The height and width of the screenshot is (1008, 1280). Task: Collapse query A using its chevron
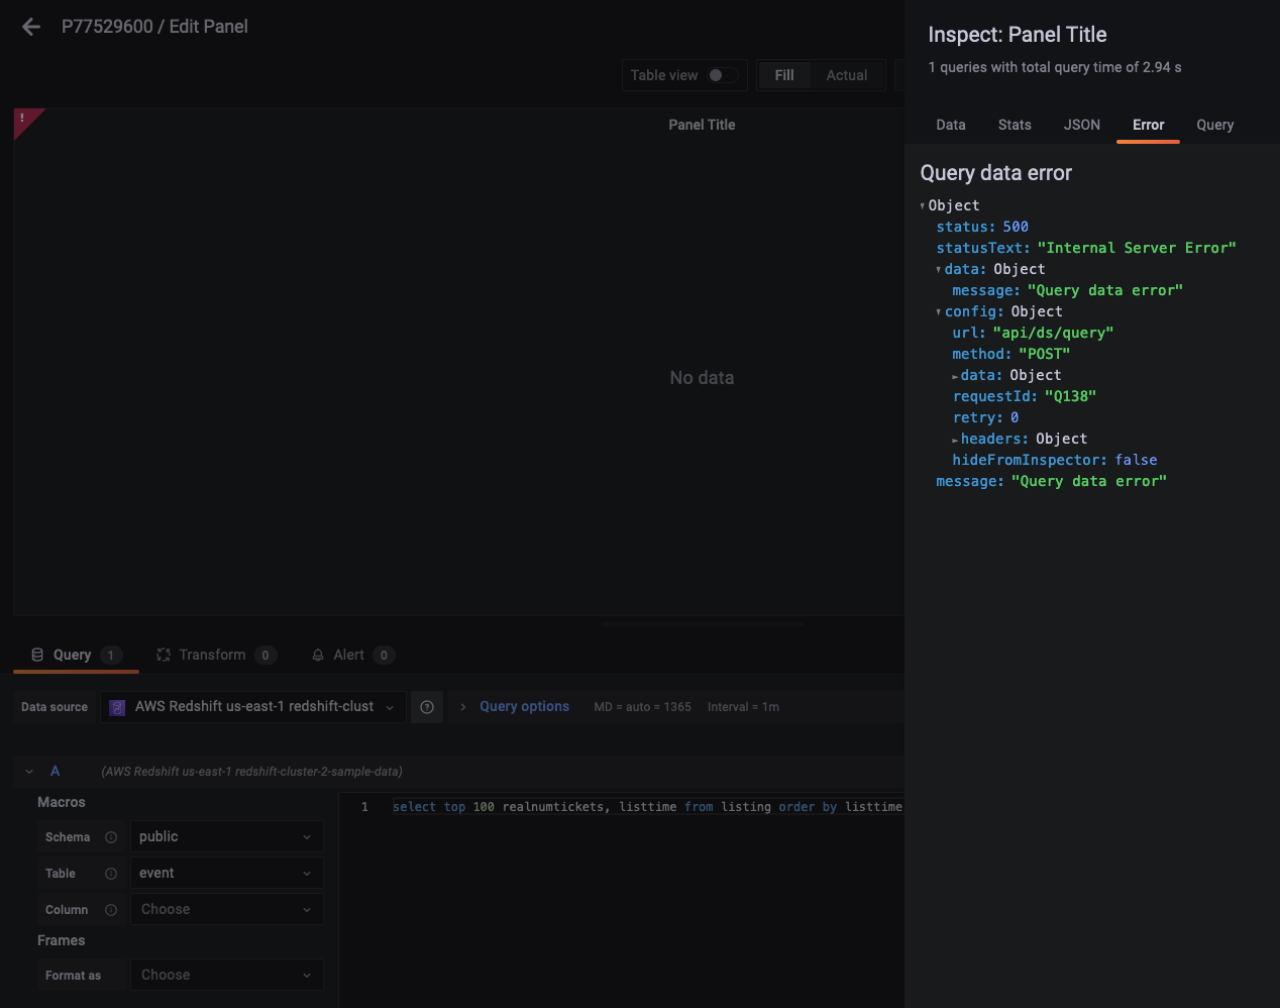point(29,771)
